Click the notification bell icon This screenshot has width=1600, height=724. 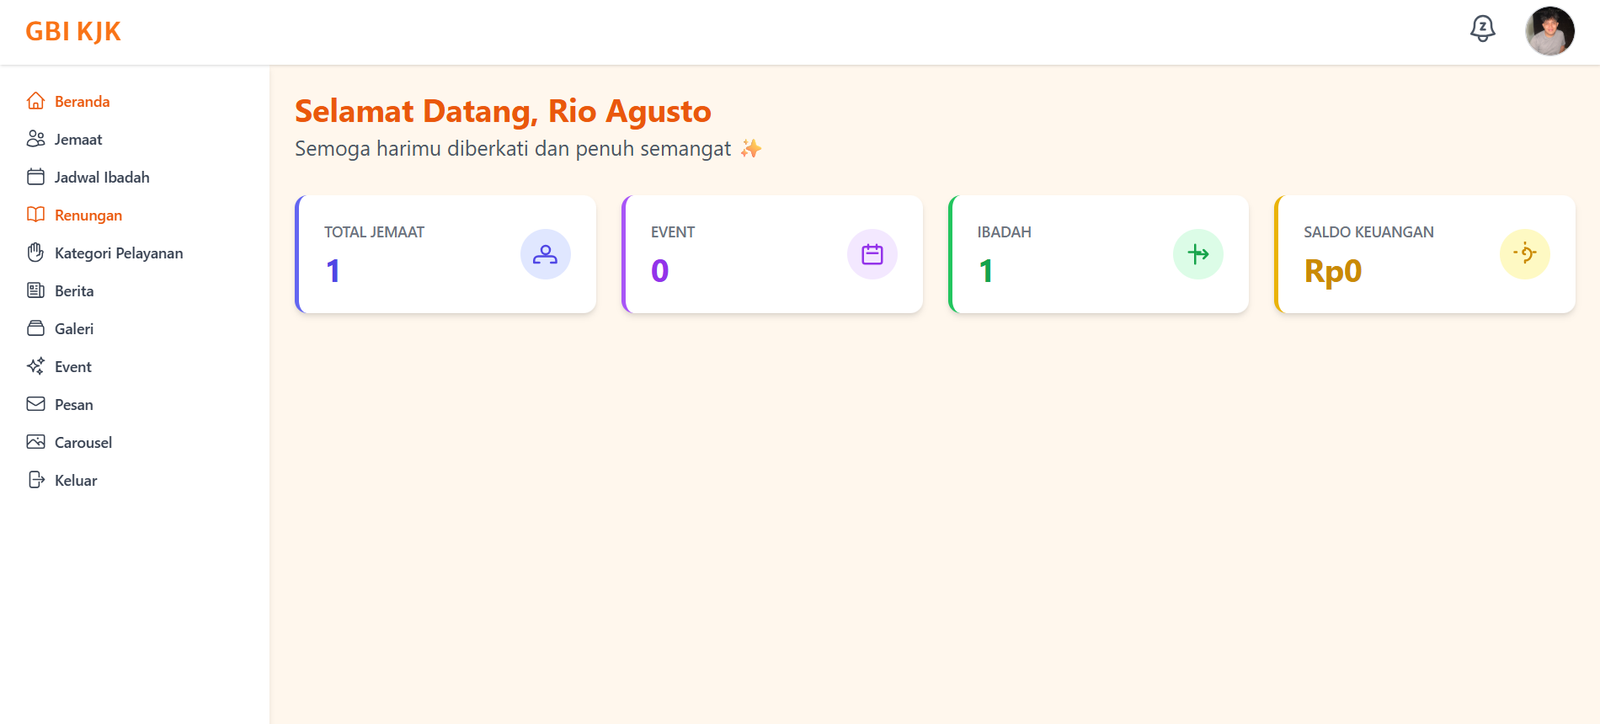[x=1482, y=29]
